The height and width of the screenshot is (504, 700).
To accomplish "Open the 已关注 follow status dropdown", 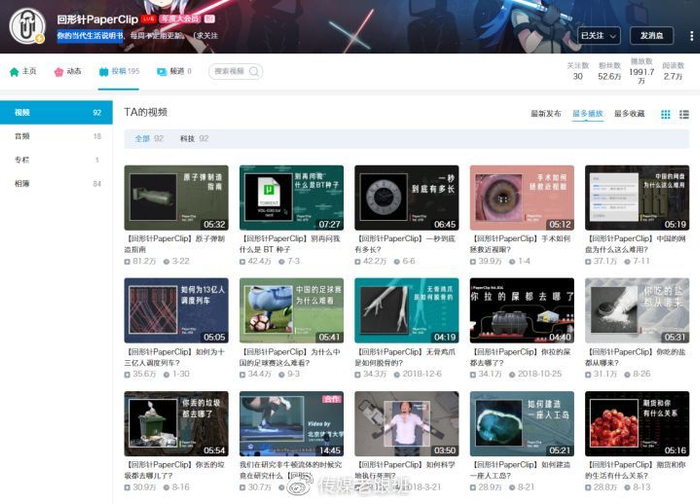I will click(x=597, y=35).
